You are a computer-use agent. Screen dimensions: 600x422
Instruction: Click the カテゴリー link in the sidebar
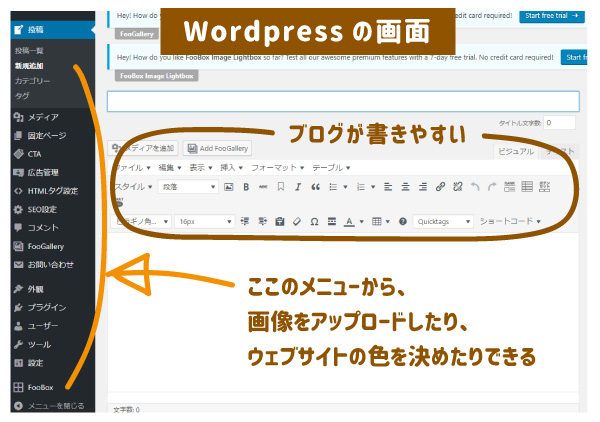[34, 80]
